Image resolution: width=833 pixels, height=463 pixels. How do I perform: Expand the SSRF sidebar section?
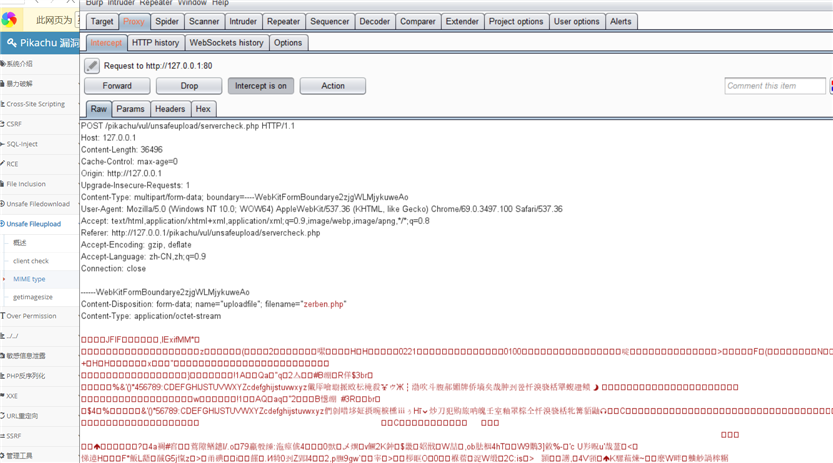(39, 436)
